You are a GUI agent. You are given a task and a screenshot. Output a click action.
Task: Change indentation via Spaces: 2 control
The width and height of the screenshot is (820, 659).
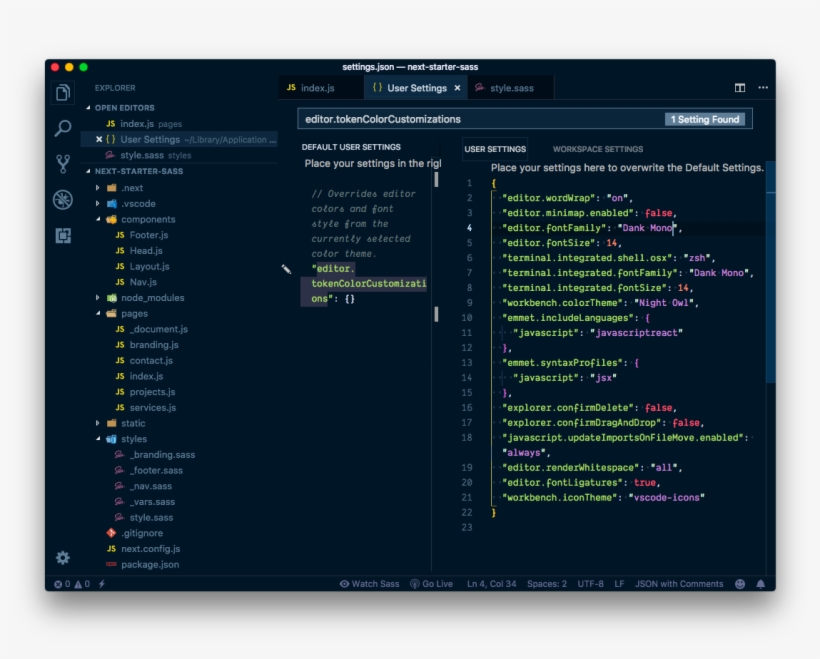click(547, 583)
